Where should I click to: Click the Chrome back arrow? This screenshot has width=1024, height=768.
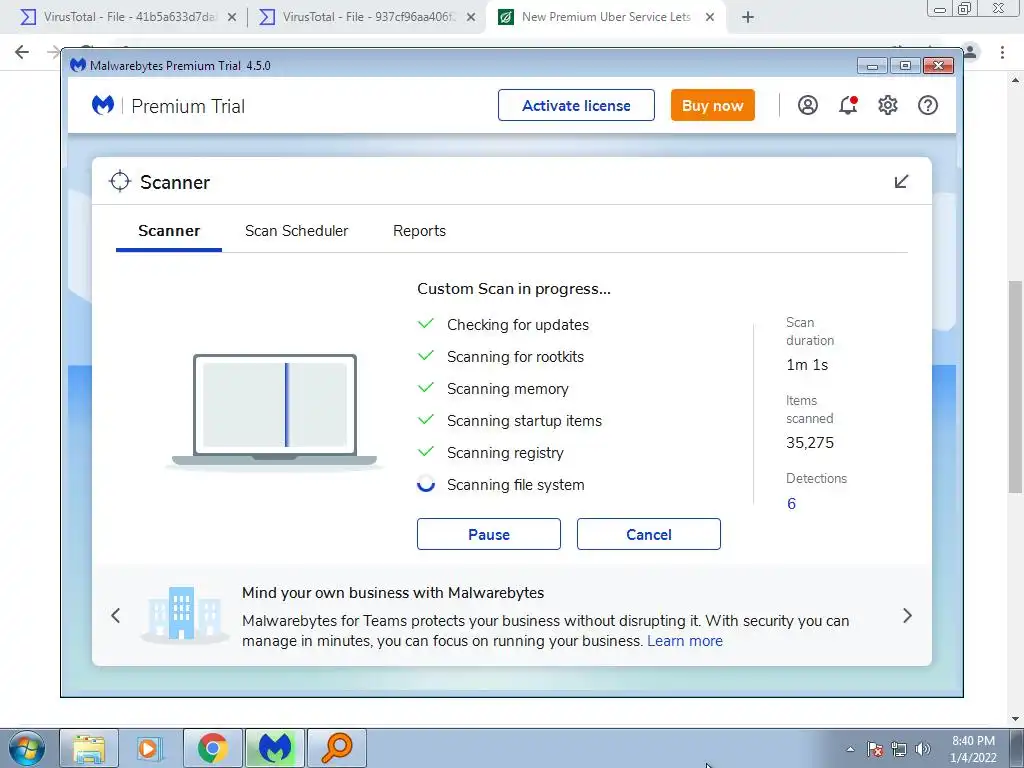coord(22,52)
